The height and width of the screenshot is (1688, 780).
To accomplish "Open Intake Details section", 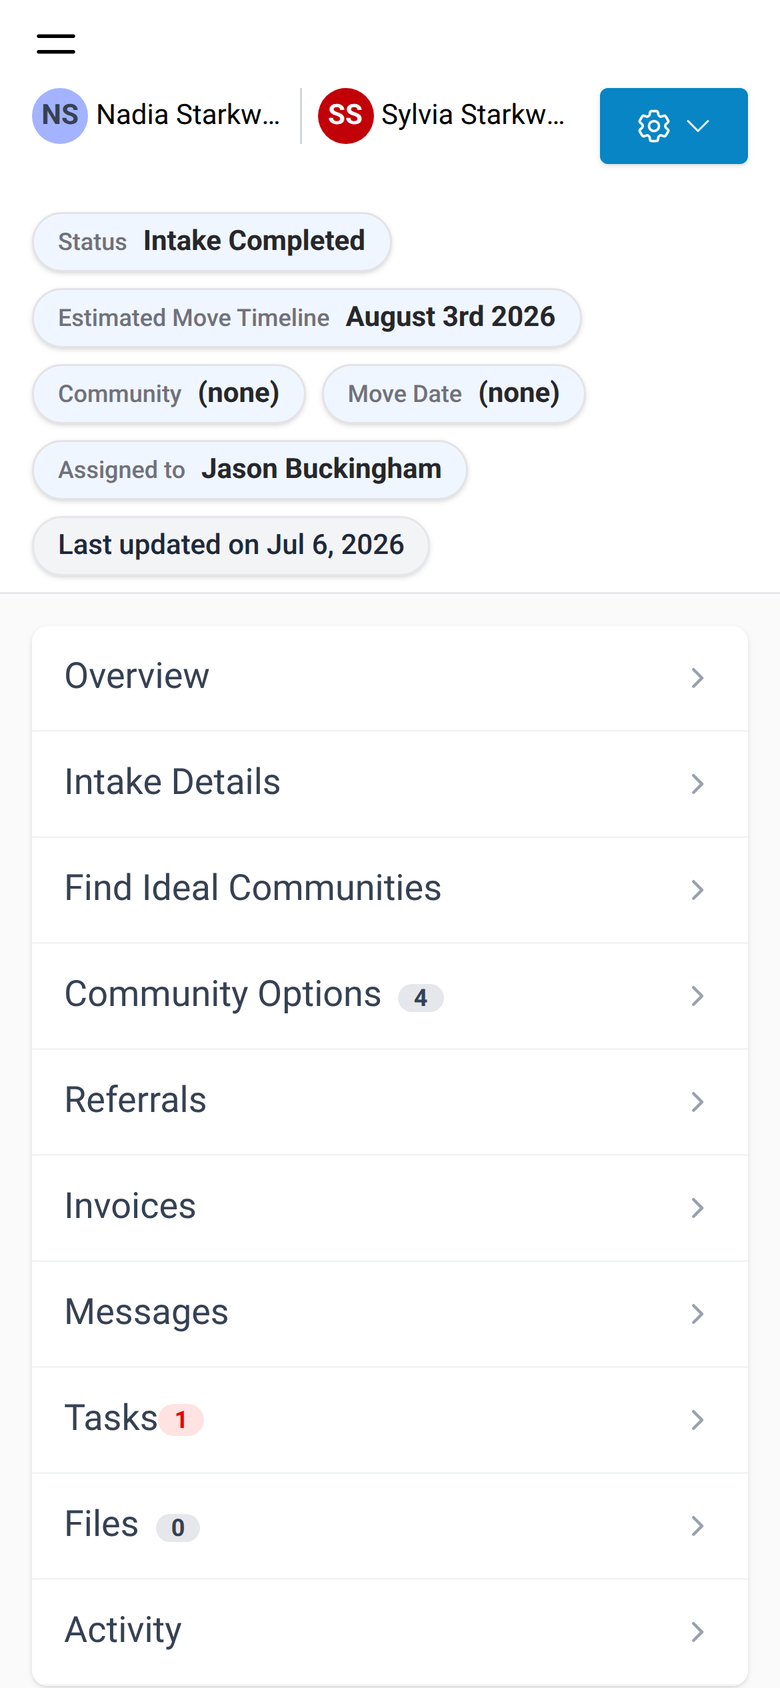I will (390, 784).
